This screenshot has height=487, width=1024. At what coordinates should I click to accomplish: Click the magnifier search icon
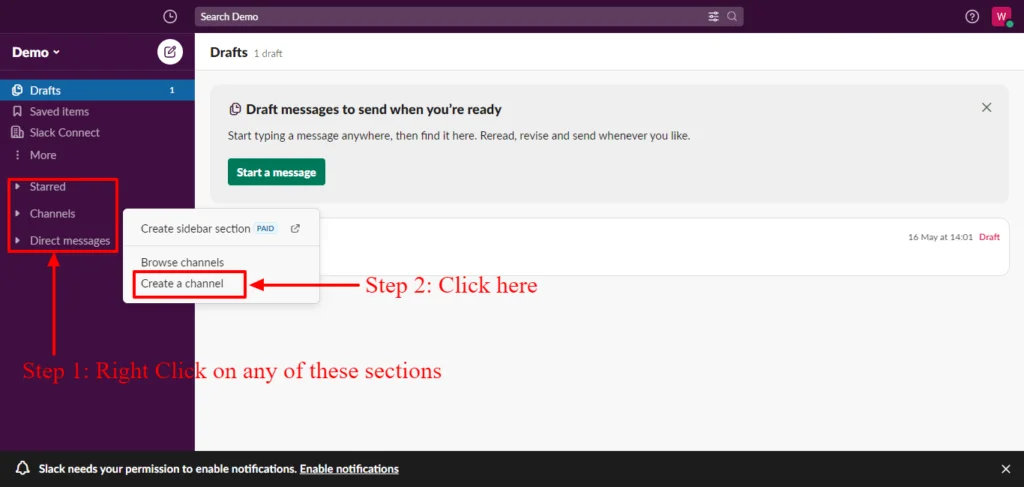pyautogui.click(x=732, y=17)
